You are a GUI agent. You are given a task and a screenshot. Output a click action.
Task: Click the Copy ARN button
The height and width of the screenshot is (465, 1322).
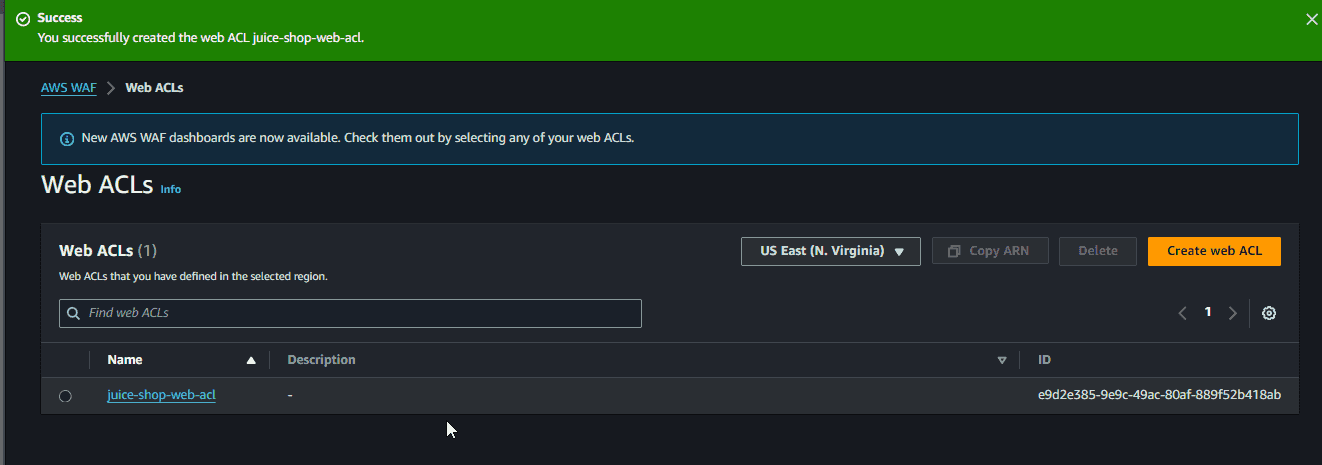click(990, 251)
